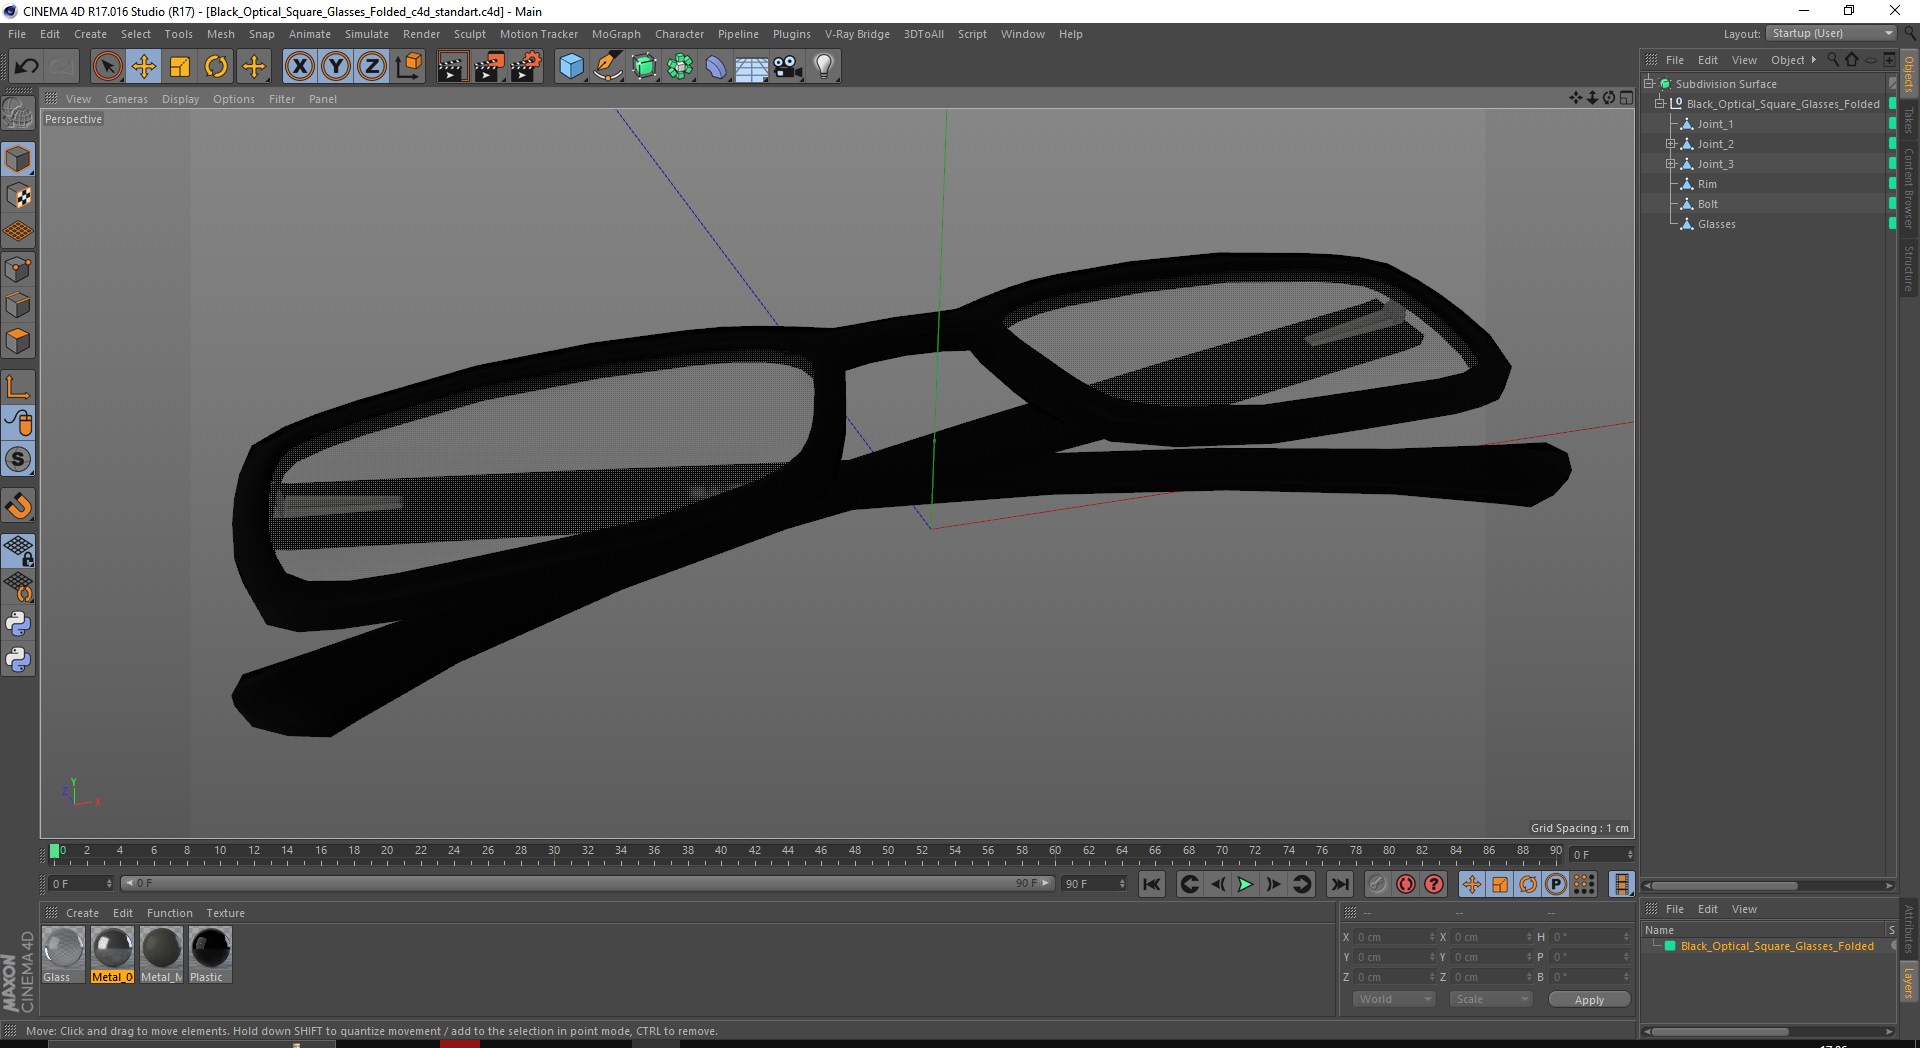1920x1048 pixels.
Task: Activate the Move tool in top toolbar
Action: [143, 67]
